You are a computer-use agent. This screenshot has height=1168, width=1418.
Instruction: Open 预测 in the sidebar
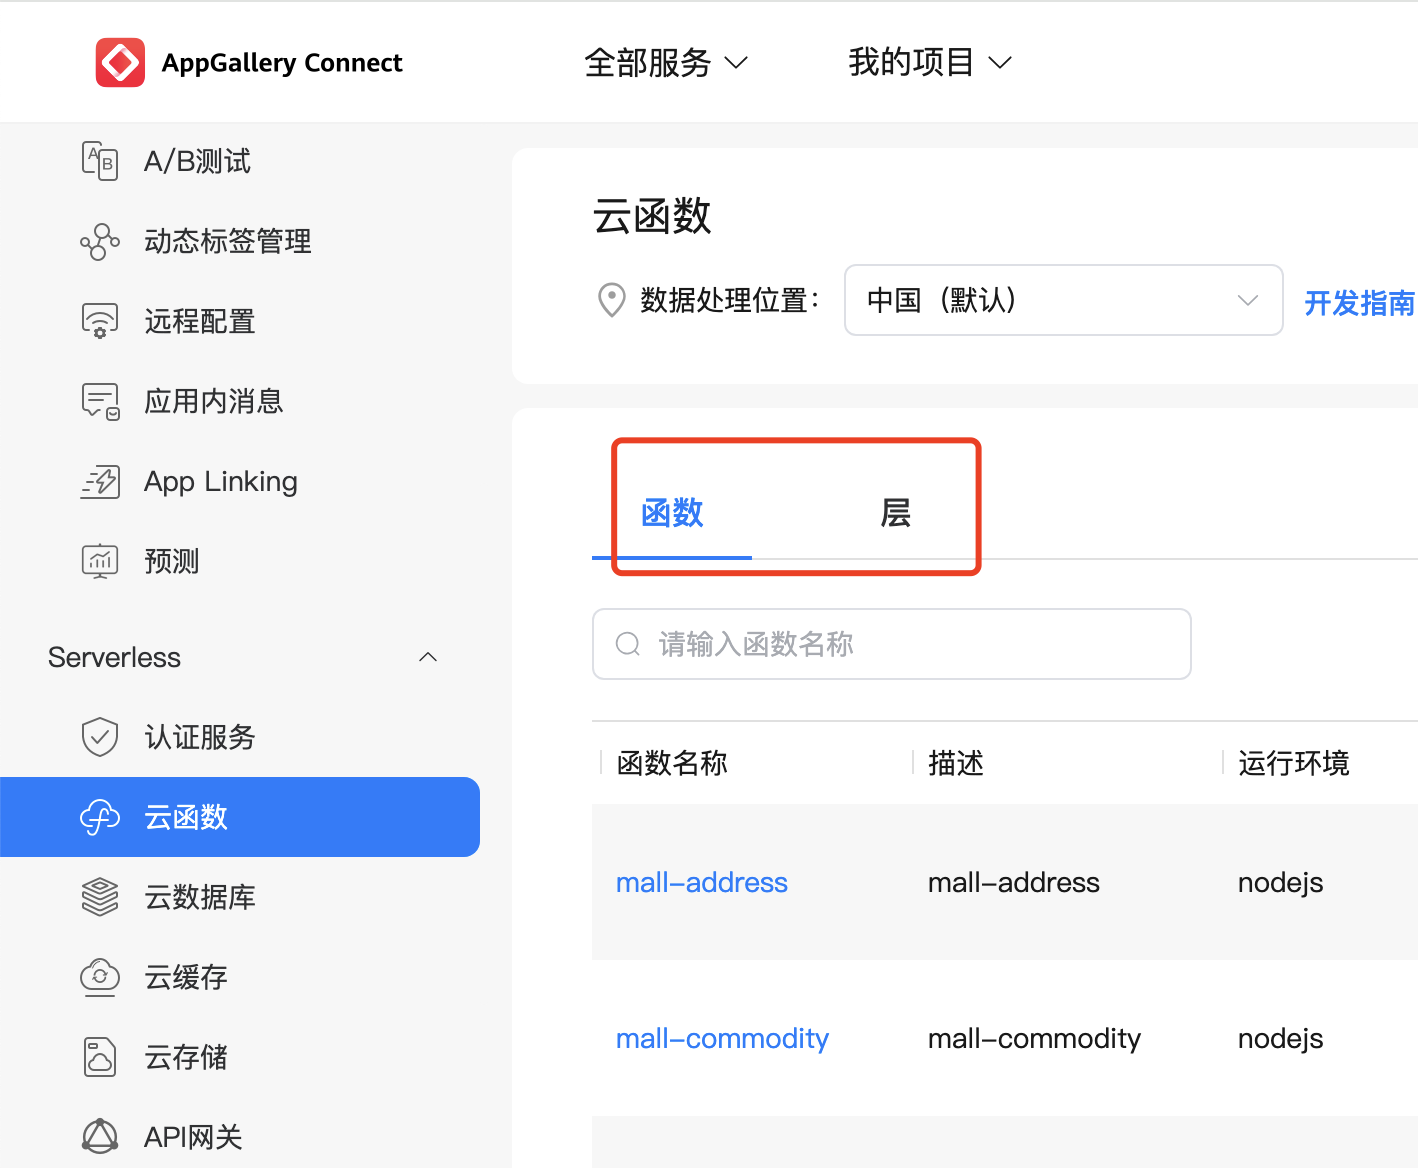[x=172, y=561]
